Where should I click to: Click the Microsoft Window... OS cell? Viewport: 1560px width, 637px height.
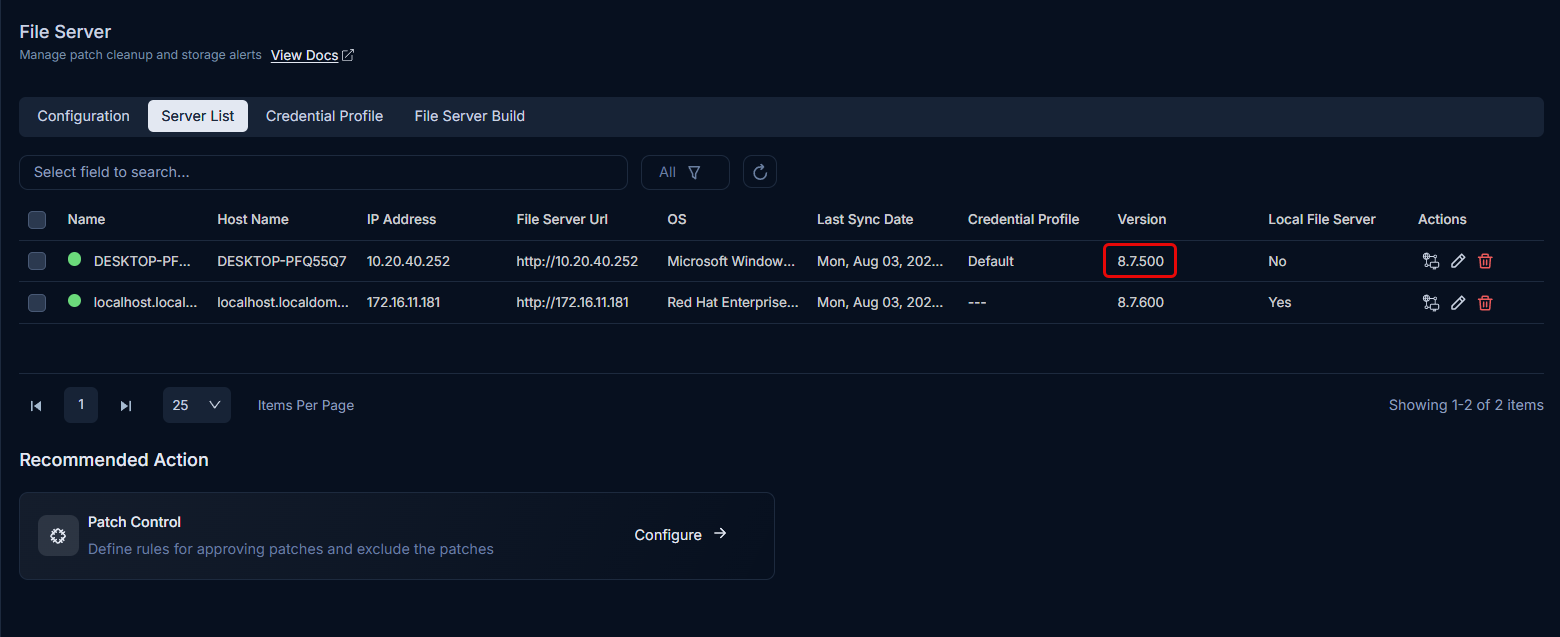732,261
